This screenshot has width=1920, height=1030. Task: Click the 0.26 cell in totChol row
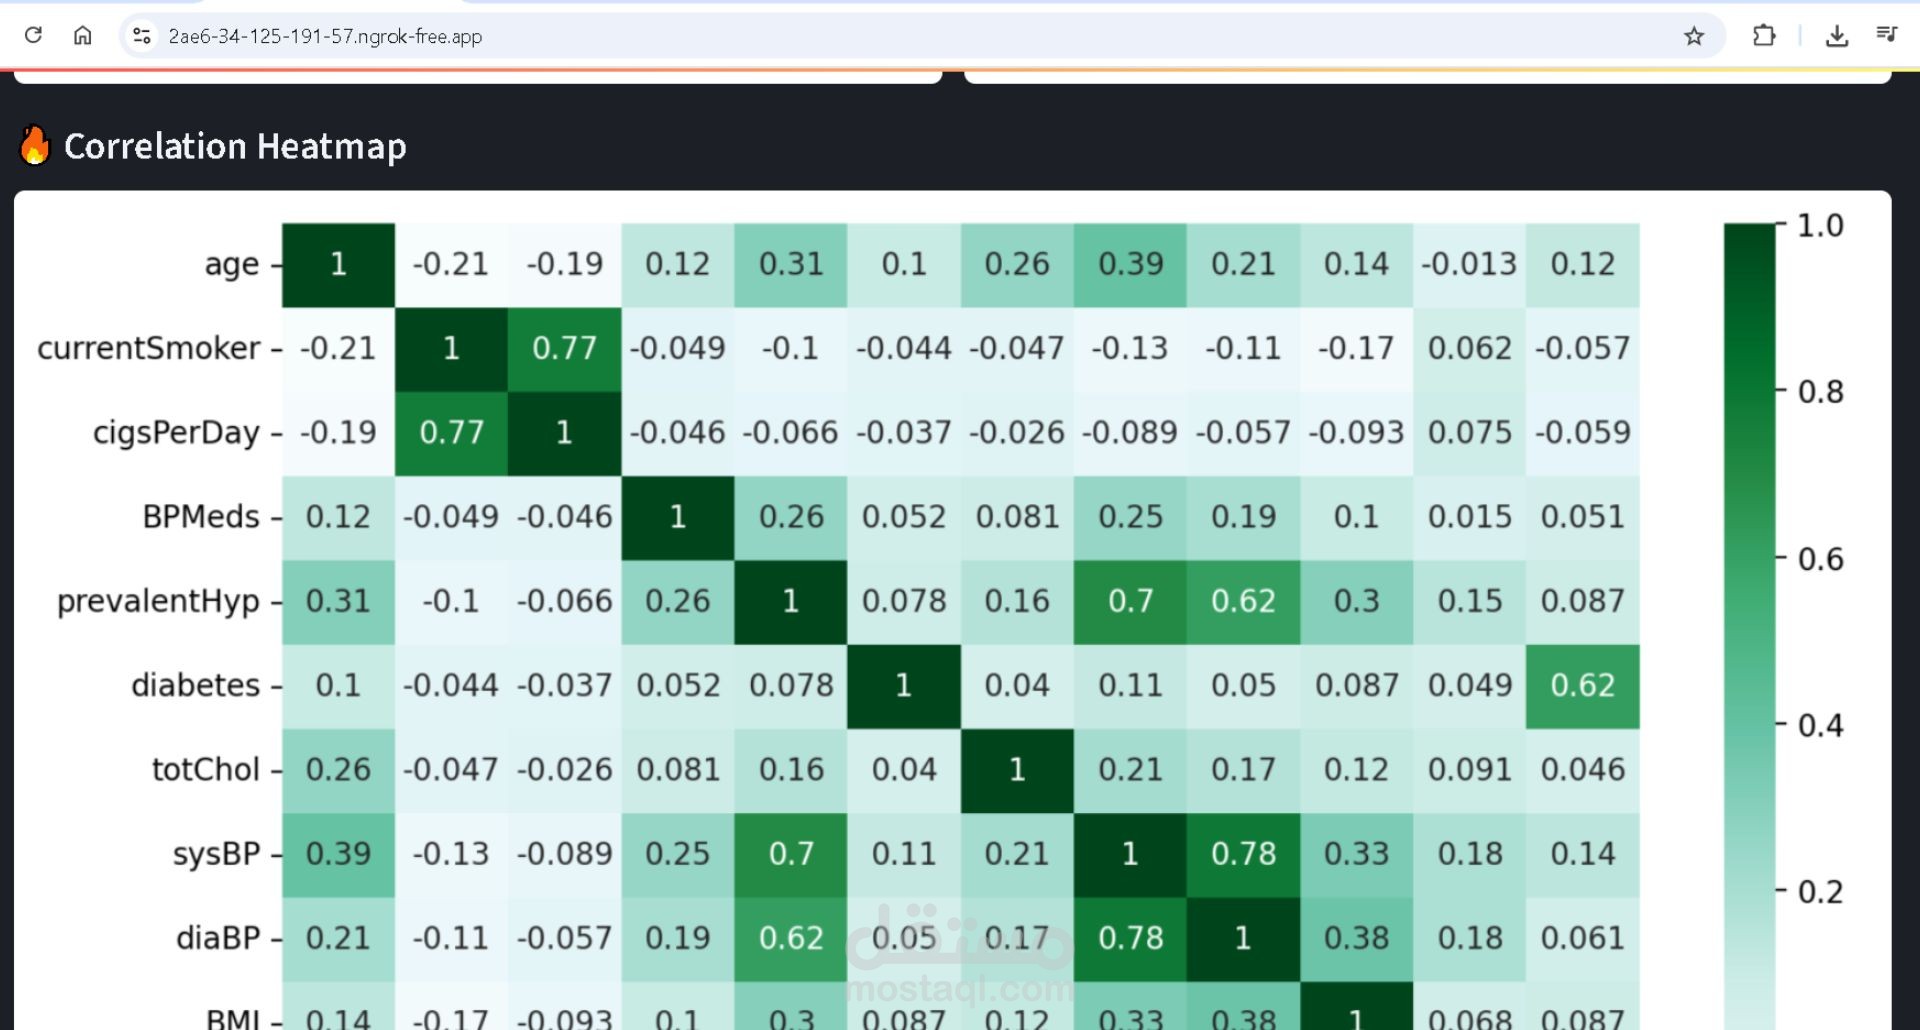click(338, 771)
